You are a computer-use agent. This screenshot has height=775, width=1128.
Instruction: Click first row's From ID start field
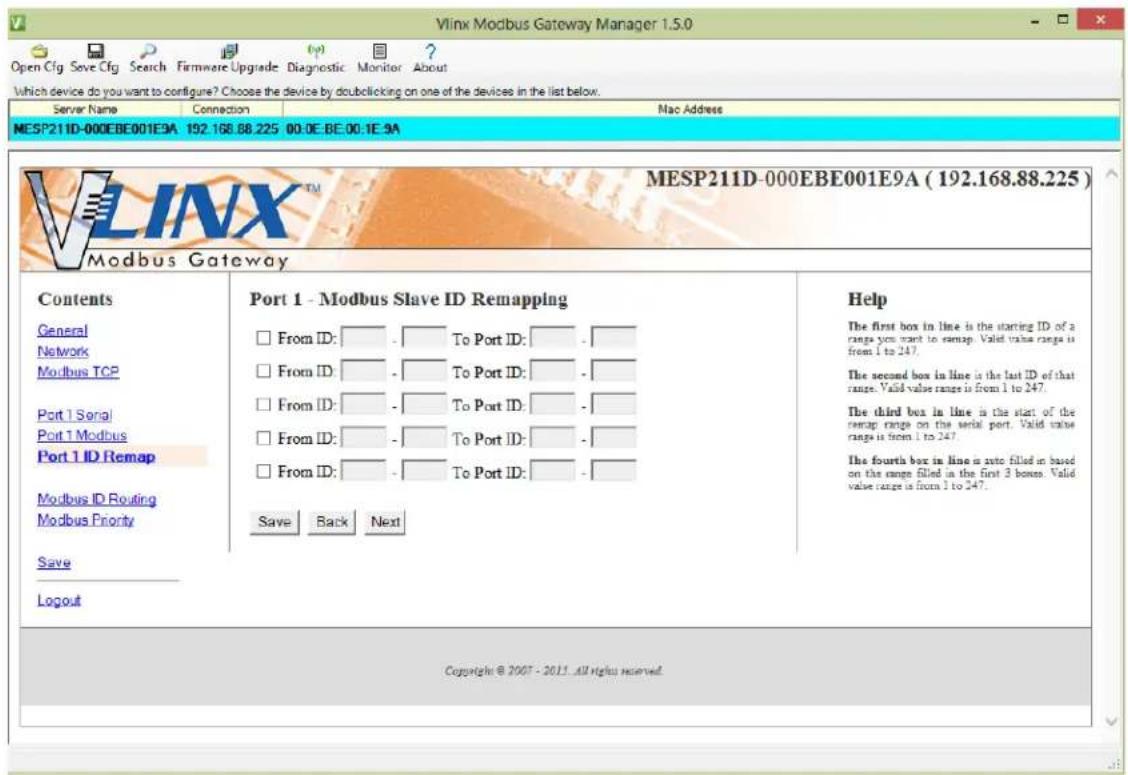pyautogui.click(x=363, y=337)
